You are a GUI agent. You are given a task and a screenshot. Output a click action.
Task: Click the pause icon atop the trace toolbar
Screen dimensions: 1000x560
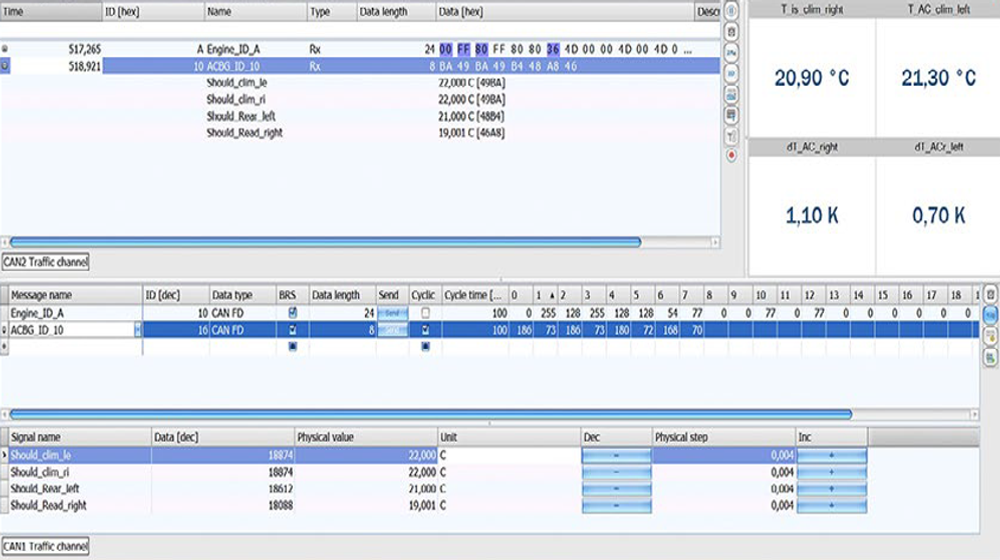pyautogui.click(x=732, y=11)
